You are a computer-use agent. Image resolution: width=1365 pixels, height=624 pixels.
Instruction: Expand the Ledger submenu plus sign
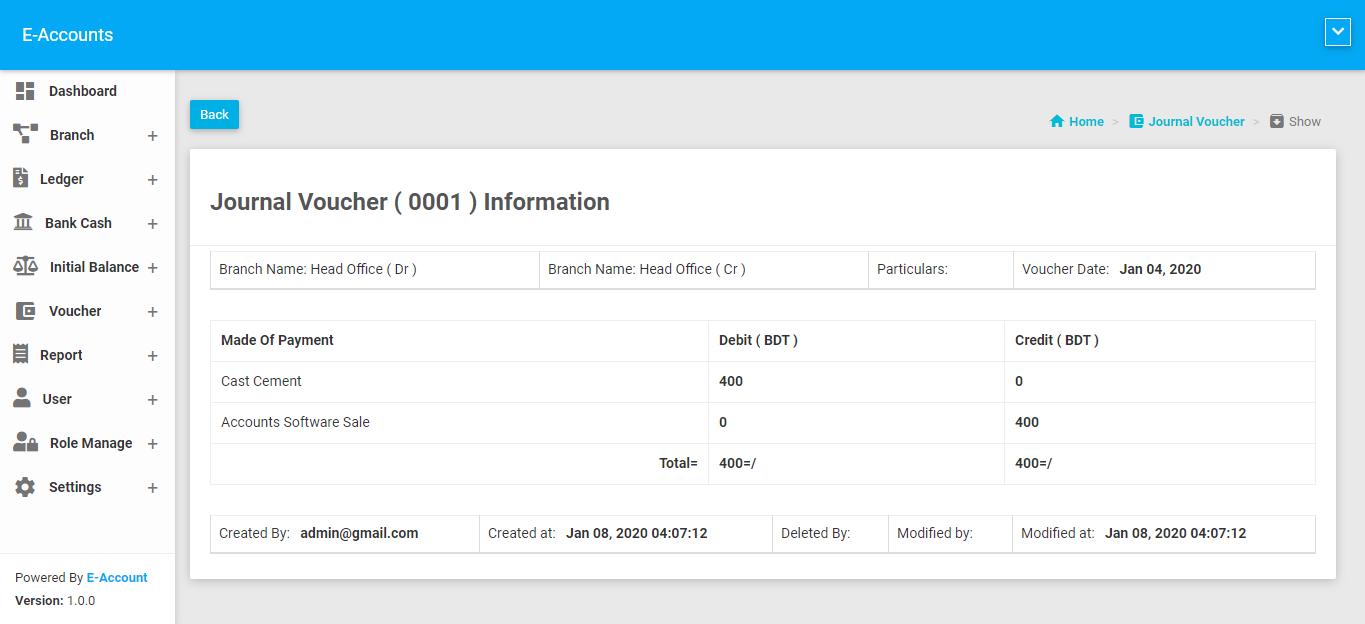click(x=152, y=180)
